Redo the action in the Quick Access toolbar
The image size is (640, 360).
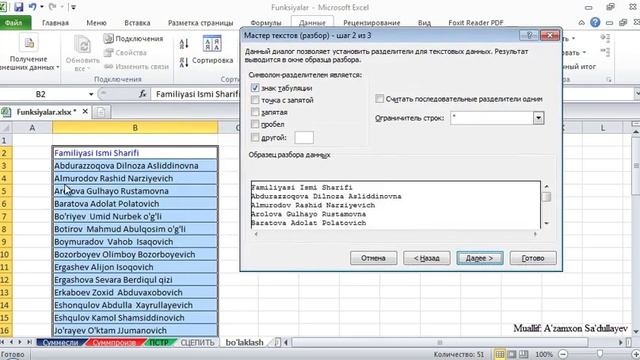coord(52,7)
